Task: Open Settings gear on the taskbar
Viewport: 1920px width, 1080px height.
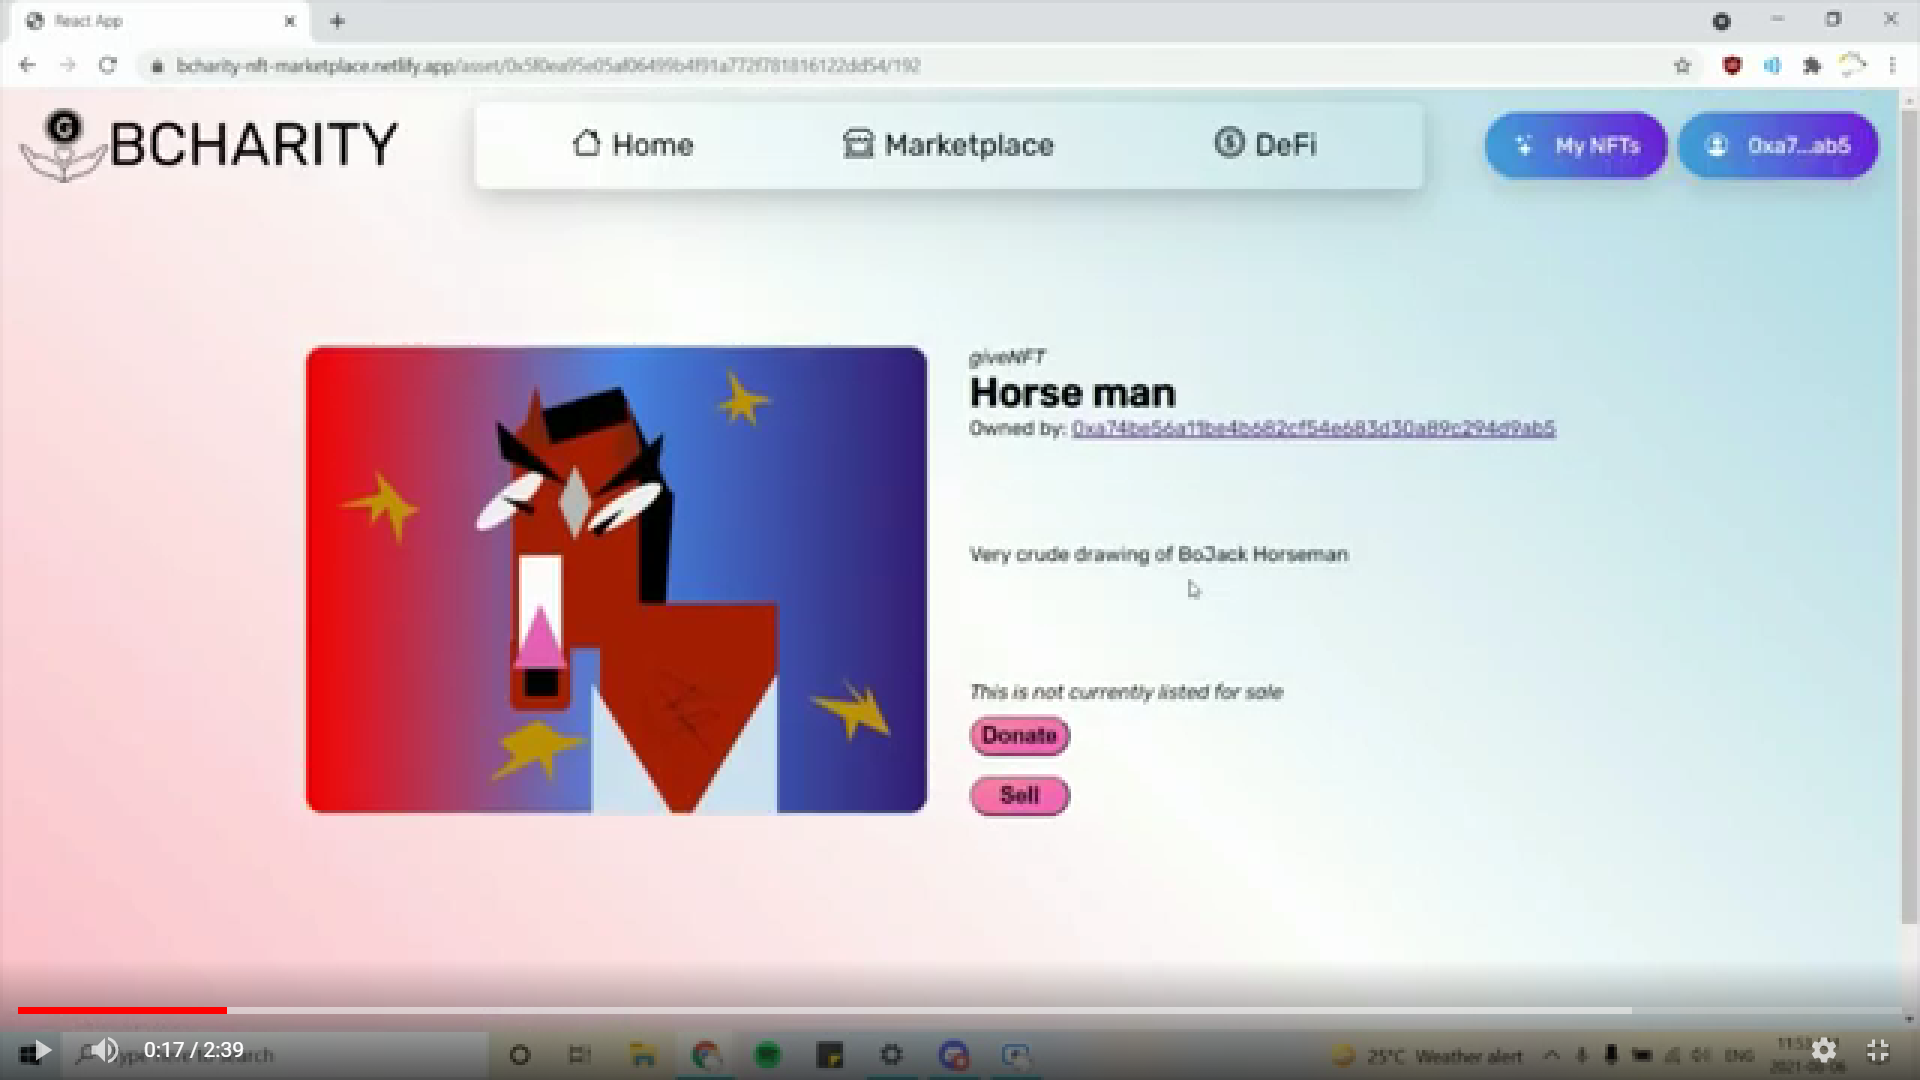Action: coord(891,1054)
